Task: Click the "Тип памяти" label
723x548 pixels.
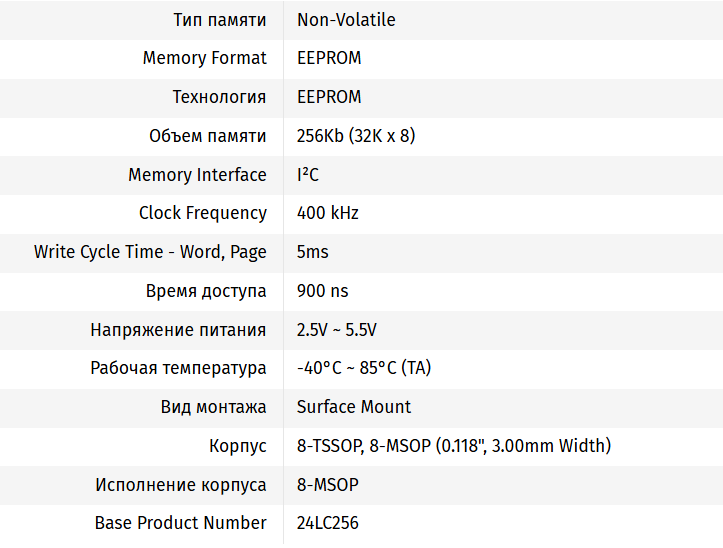Action: [219, 20]
